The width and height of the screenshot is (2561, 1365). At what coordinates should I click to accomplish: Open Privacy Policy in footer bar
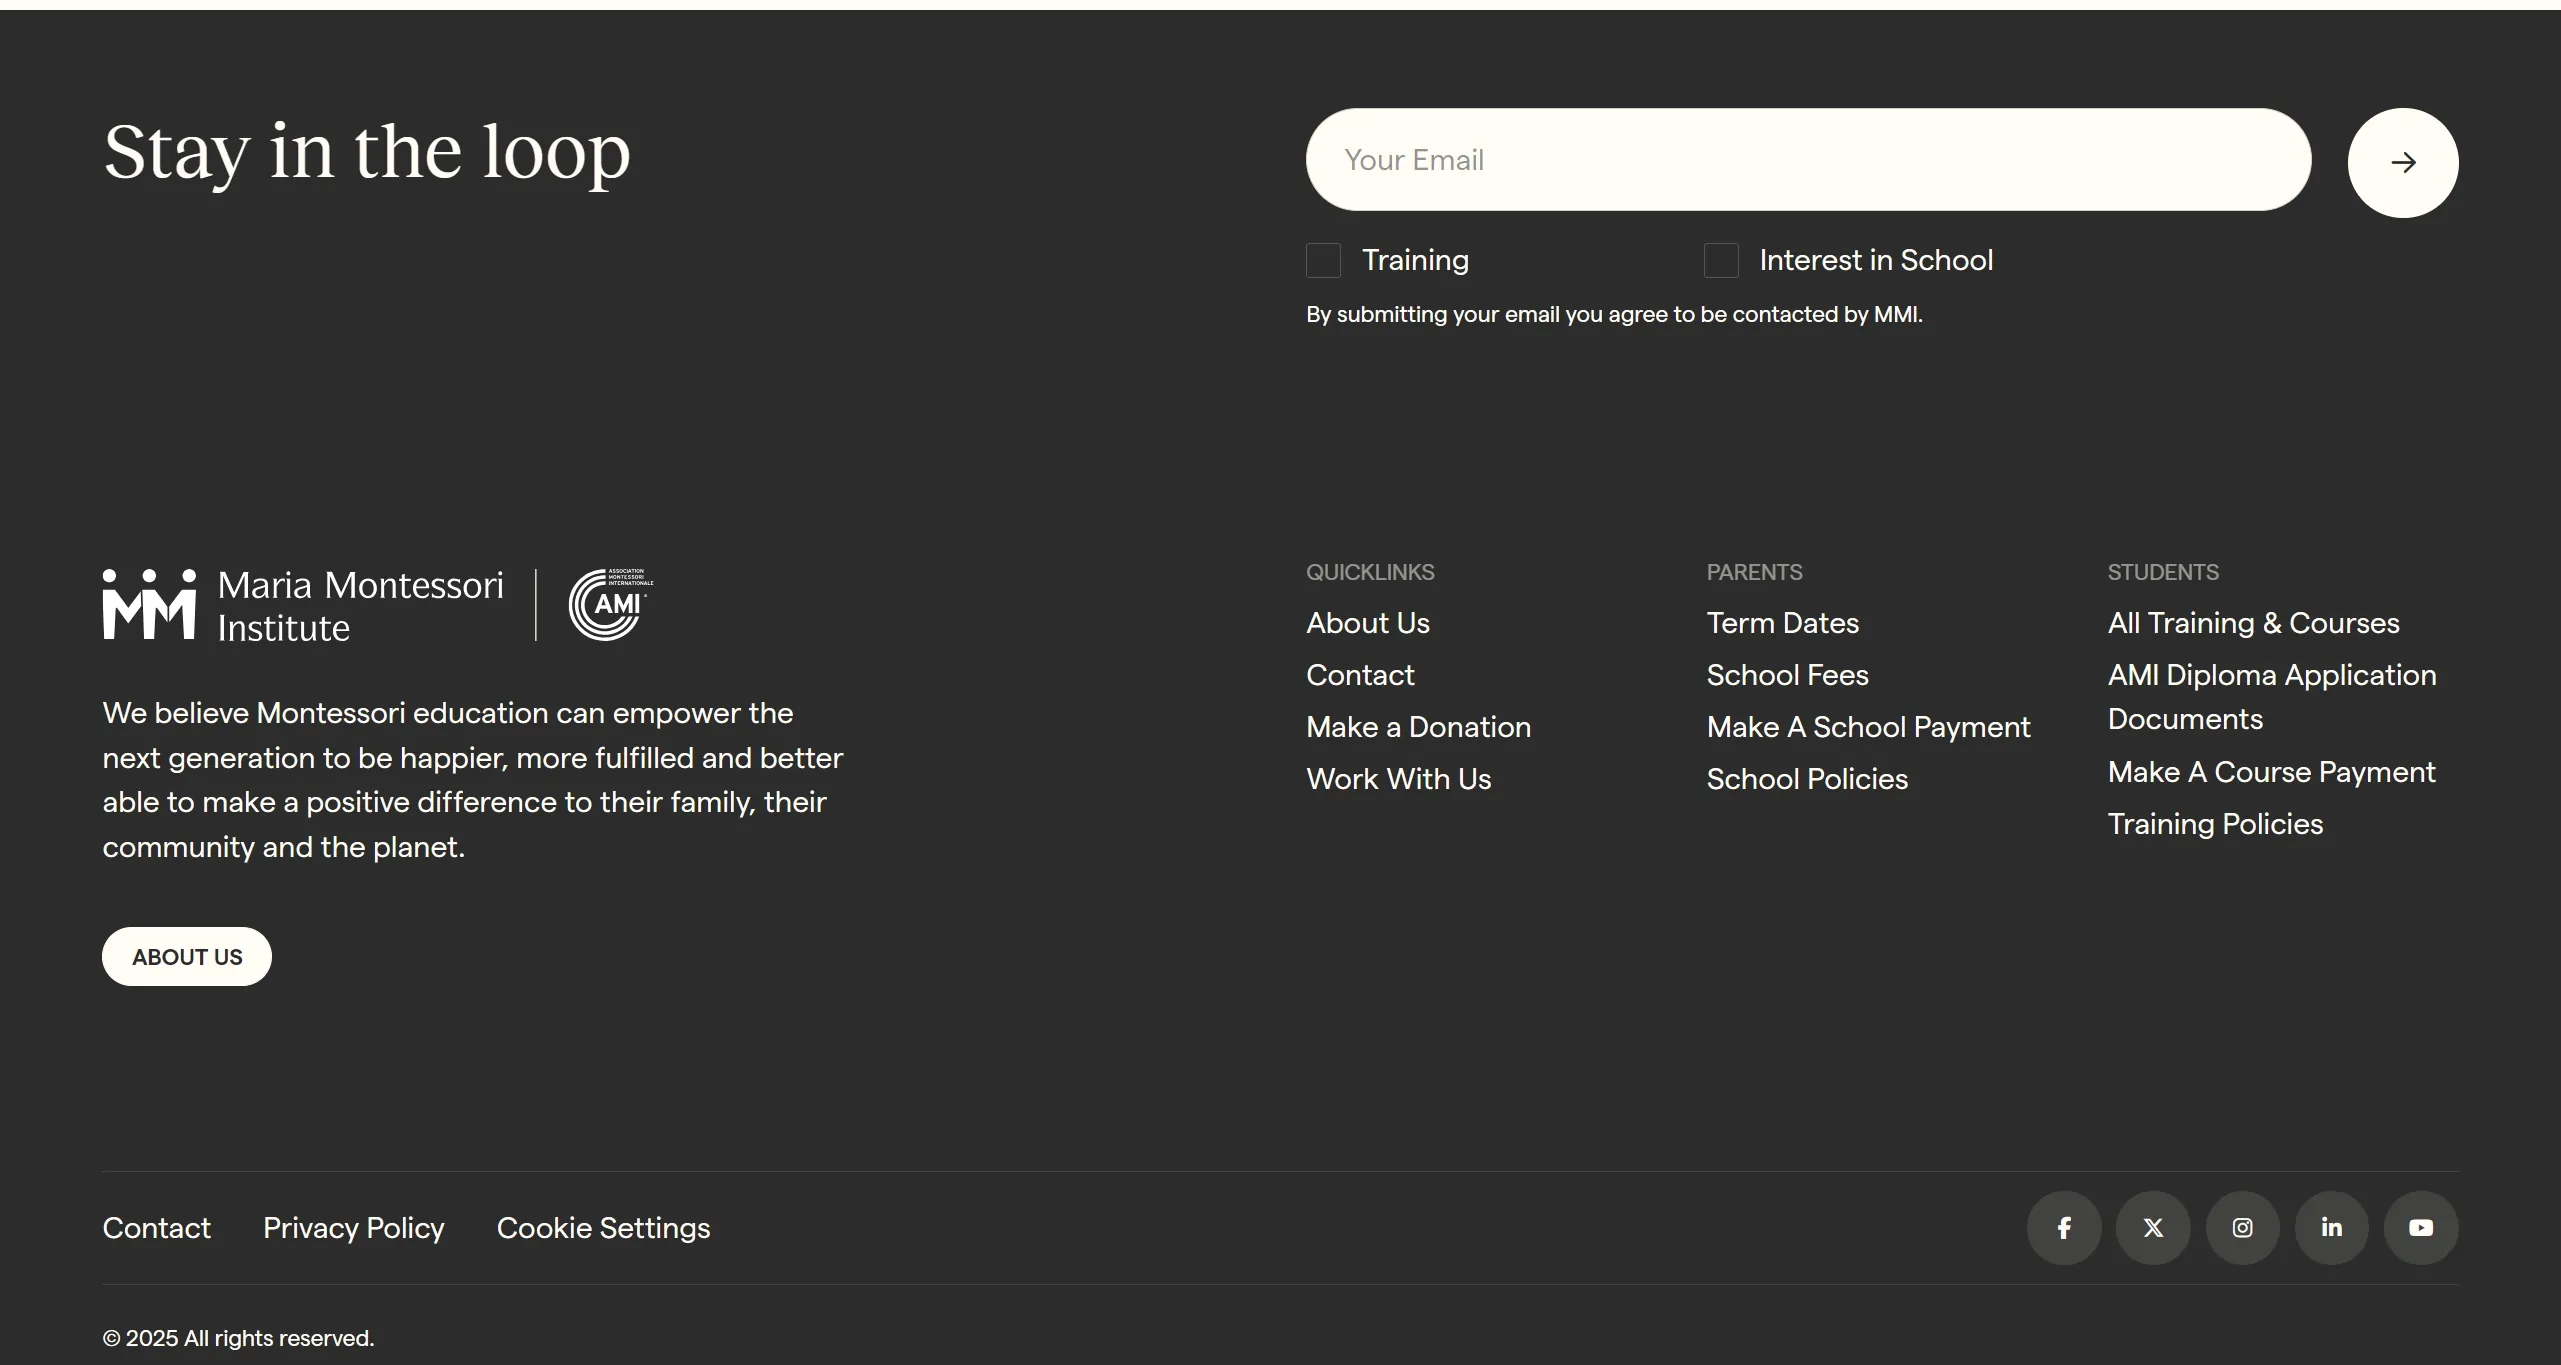(x=353, y=1228)
